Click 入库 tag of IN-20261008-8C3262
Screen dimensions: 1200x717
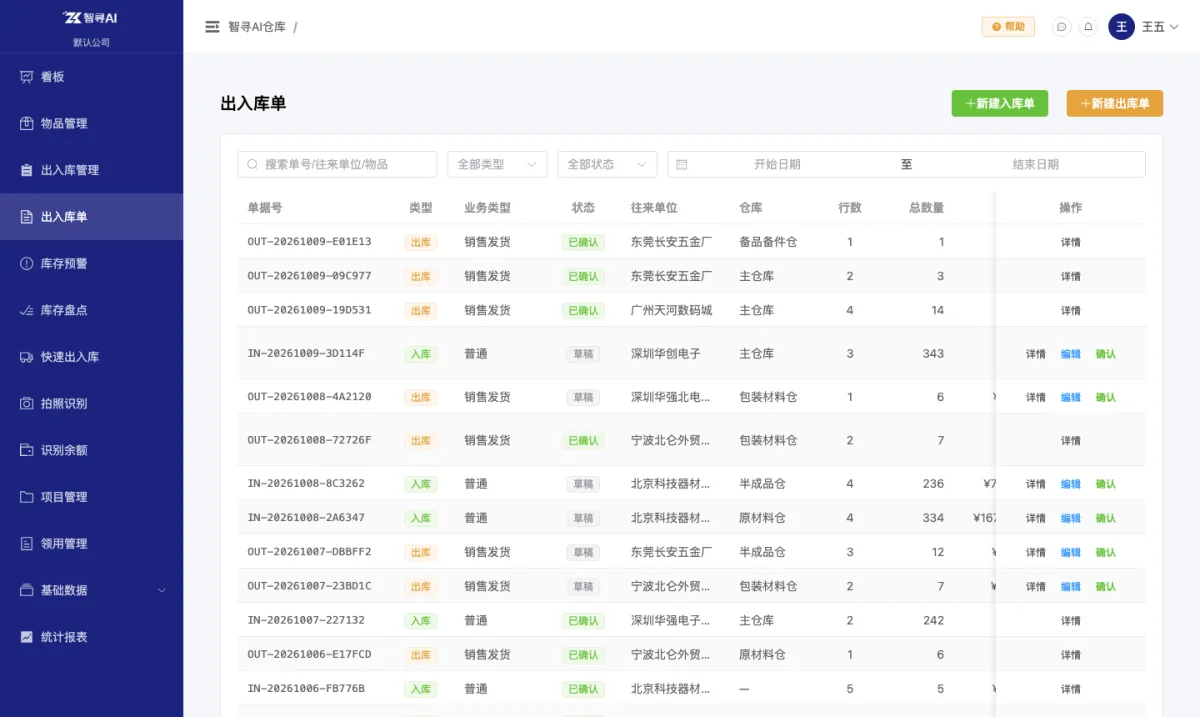point(421,484)
